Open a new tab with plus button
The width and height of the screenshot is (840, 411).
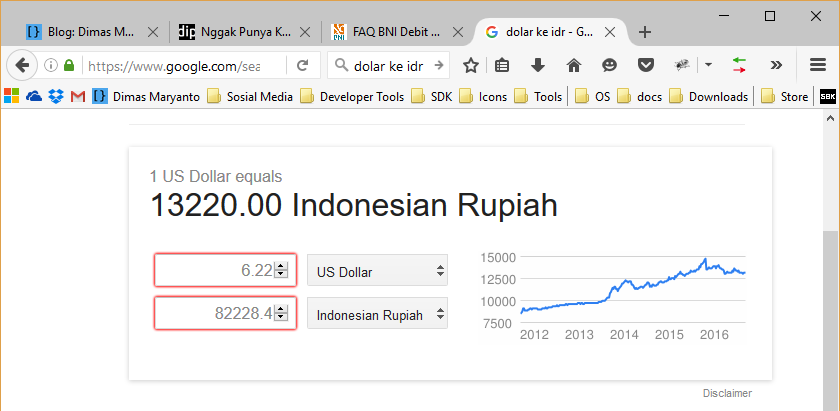pos(645,32)
